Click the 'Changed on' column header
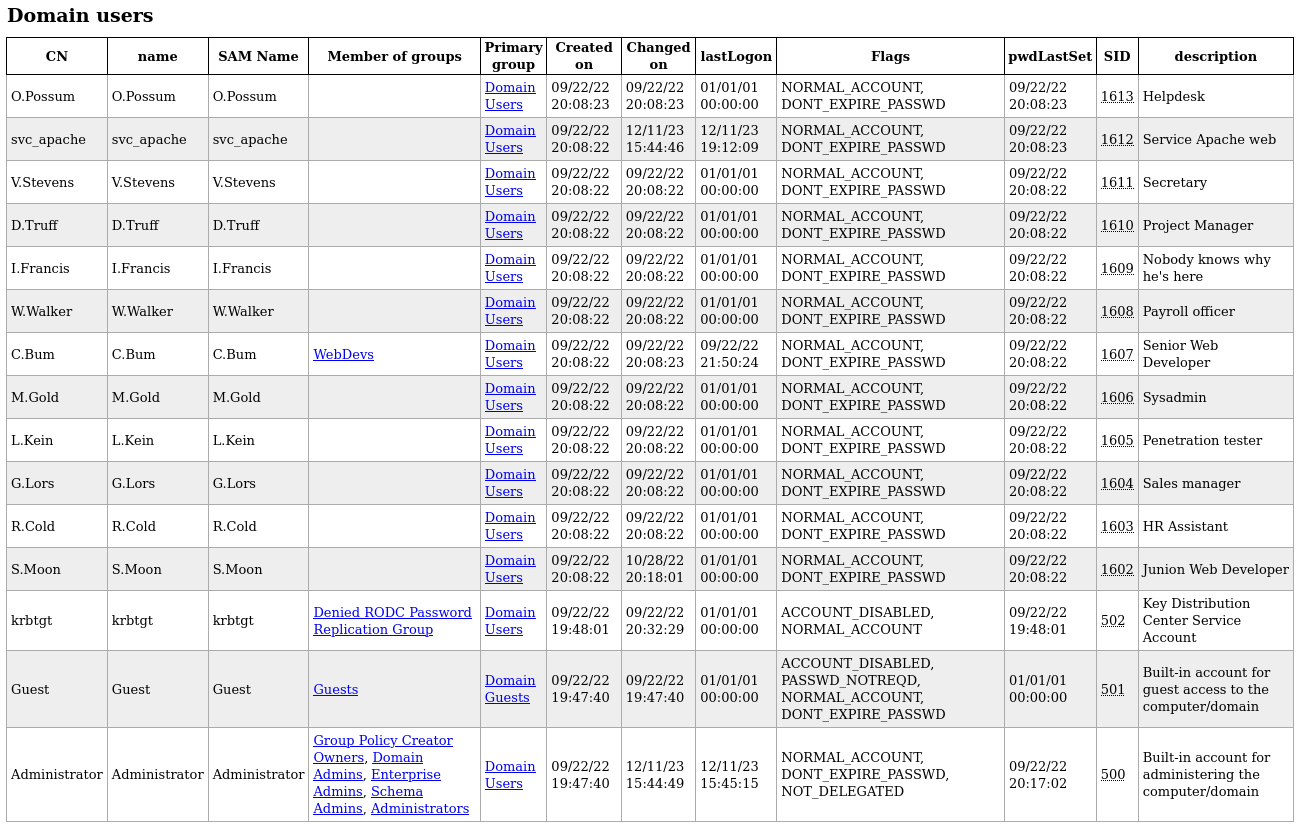This screenshot has height=828, width=1301. [658, 56]
